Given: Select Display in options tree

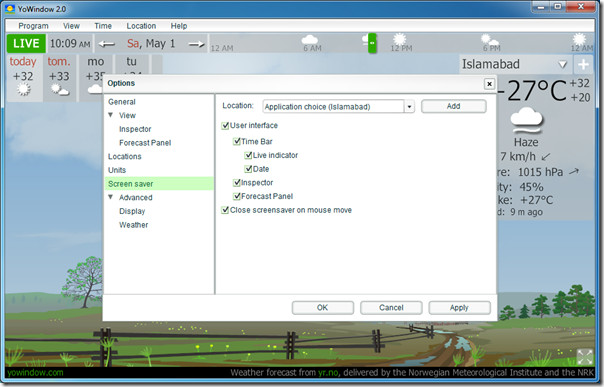Looking at the screenshot, I should 132,211.
